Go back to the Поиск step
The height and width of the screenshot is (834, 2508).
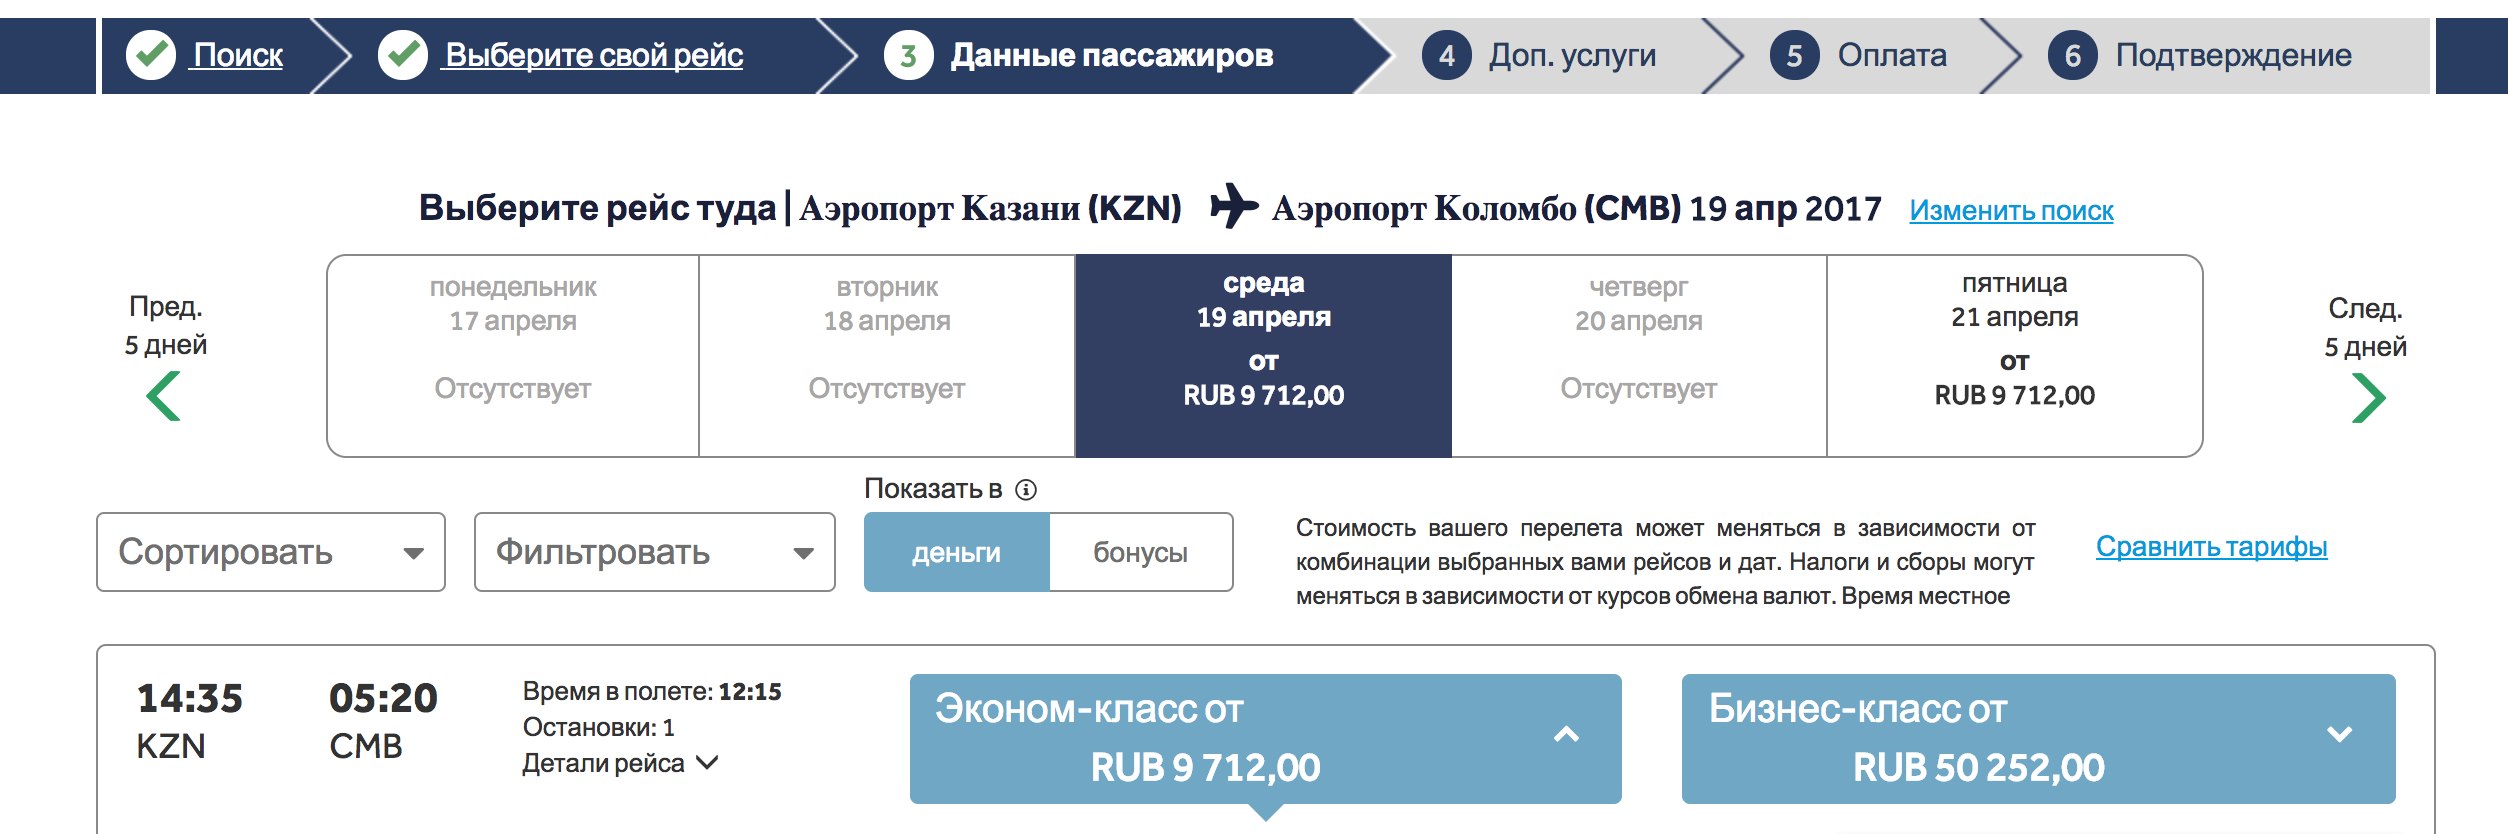(238, 55)
